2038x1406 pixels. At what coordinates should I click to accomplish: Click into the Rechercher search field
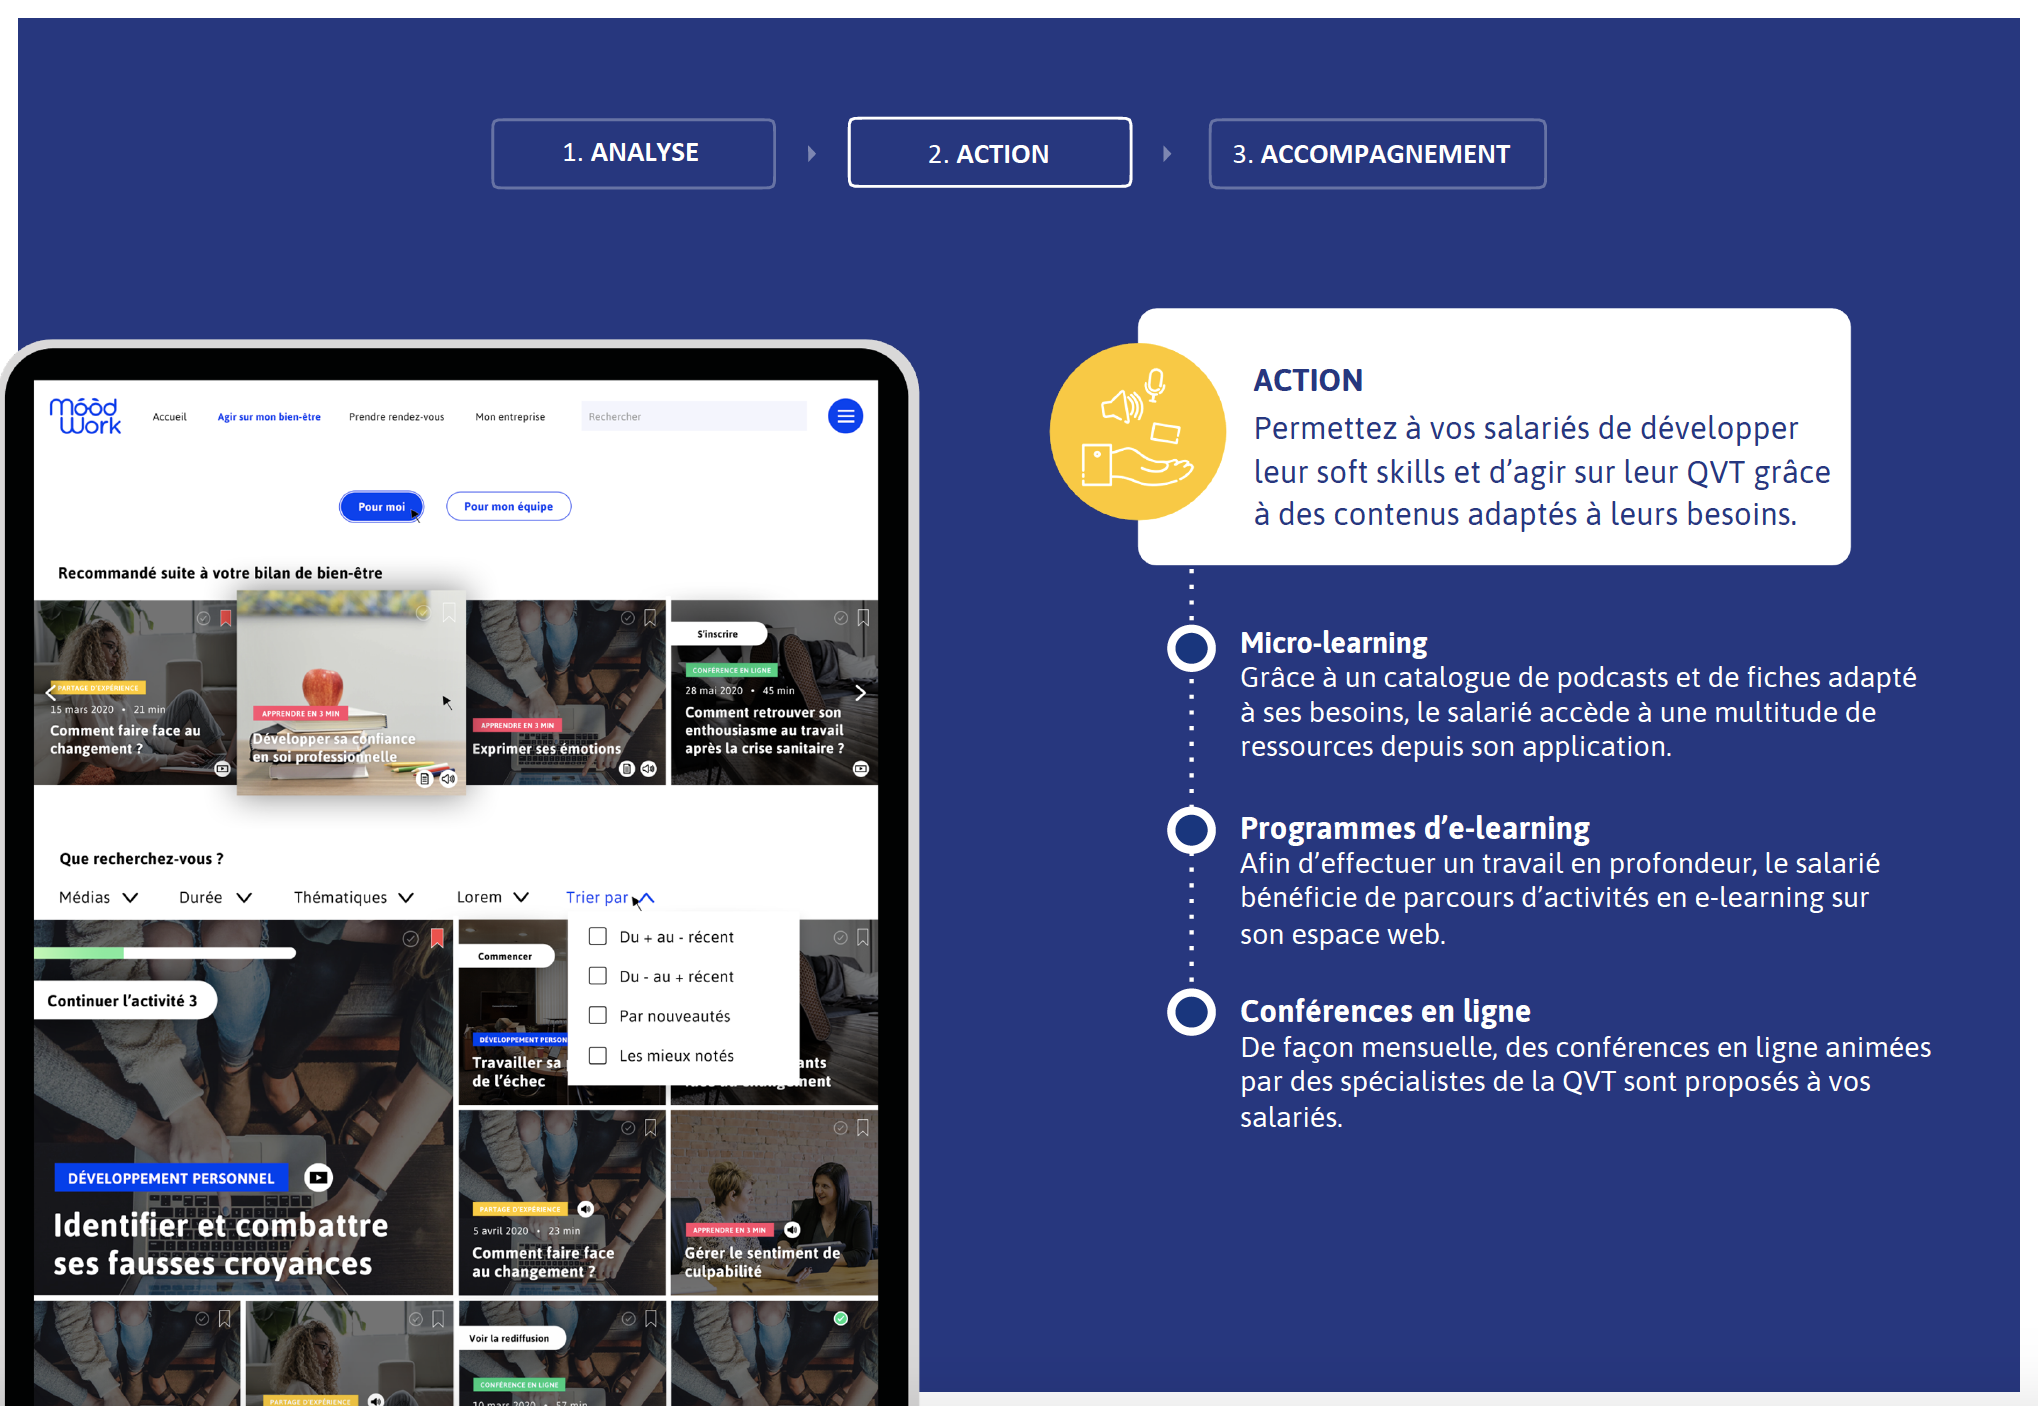click(x=694, y=416)
